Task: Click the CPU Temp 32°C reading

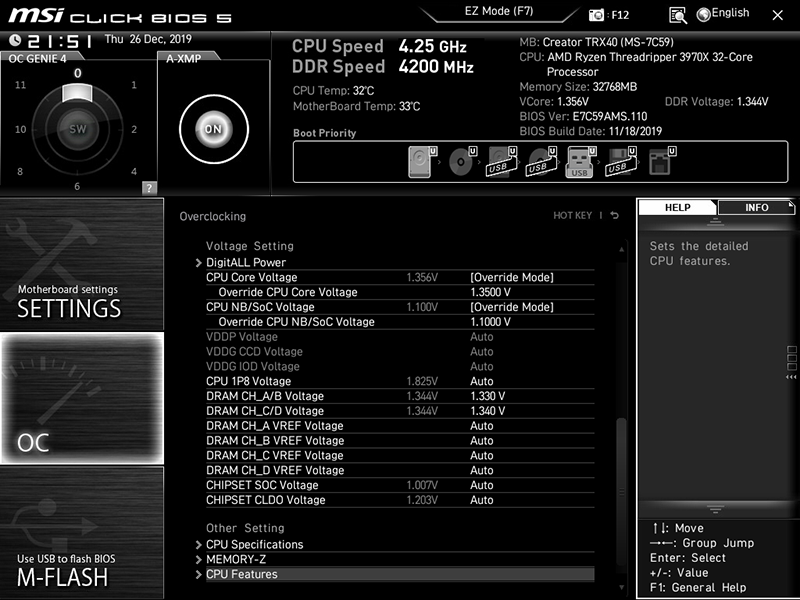Action: click(333, 91)
